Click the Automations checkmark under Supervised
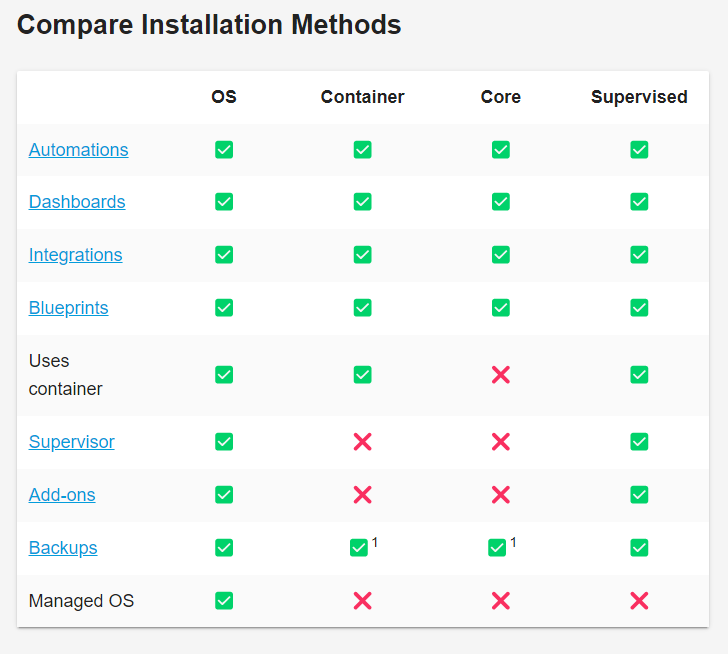The width and height of the screenshot is (728, 654). click(x=639, y=150)
